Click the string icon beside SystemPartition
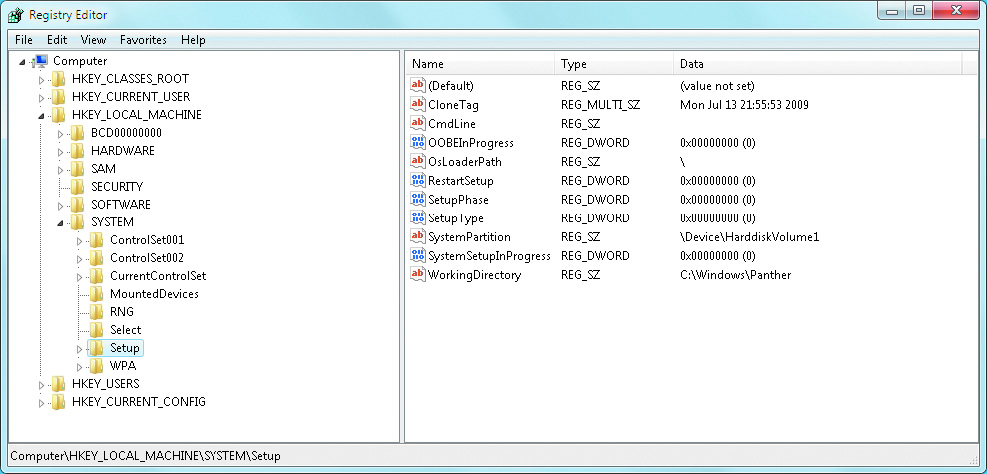This screenshot has height=474, width=987. click(417, 237)
